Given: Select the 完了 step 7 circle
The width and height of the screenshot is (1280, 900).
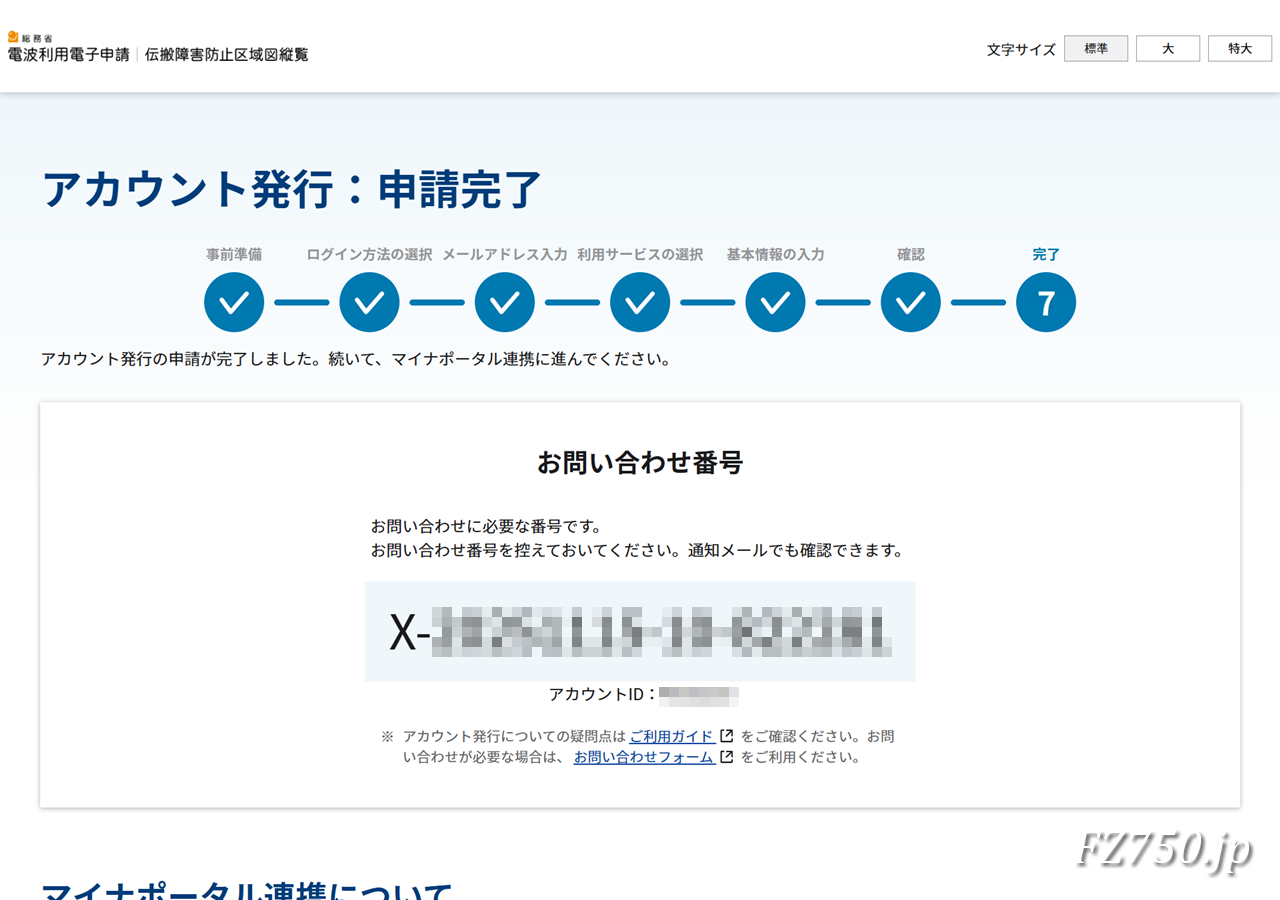Looking at the screenshot, I should (1046, 302).
